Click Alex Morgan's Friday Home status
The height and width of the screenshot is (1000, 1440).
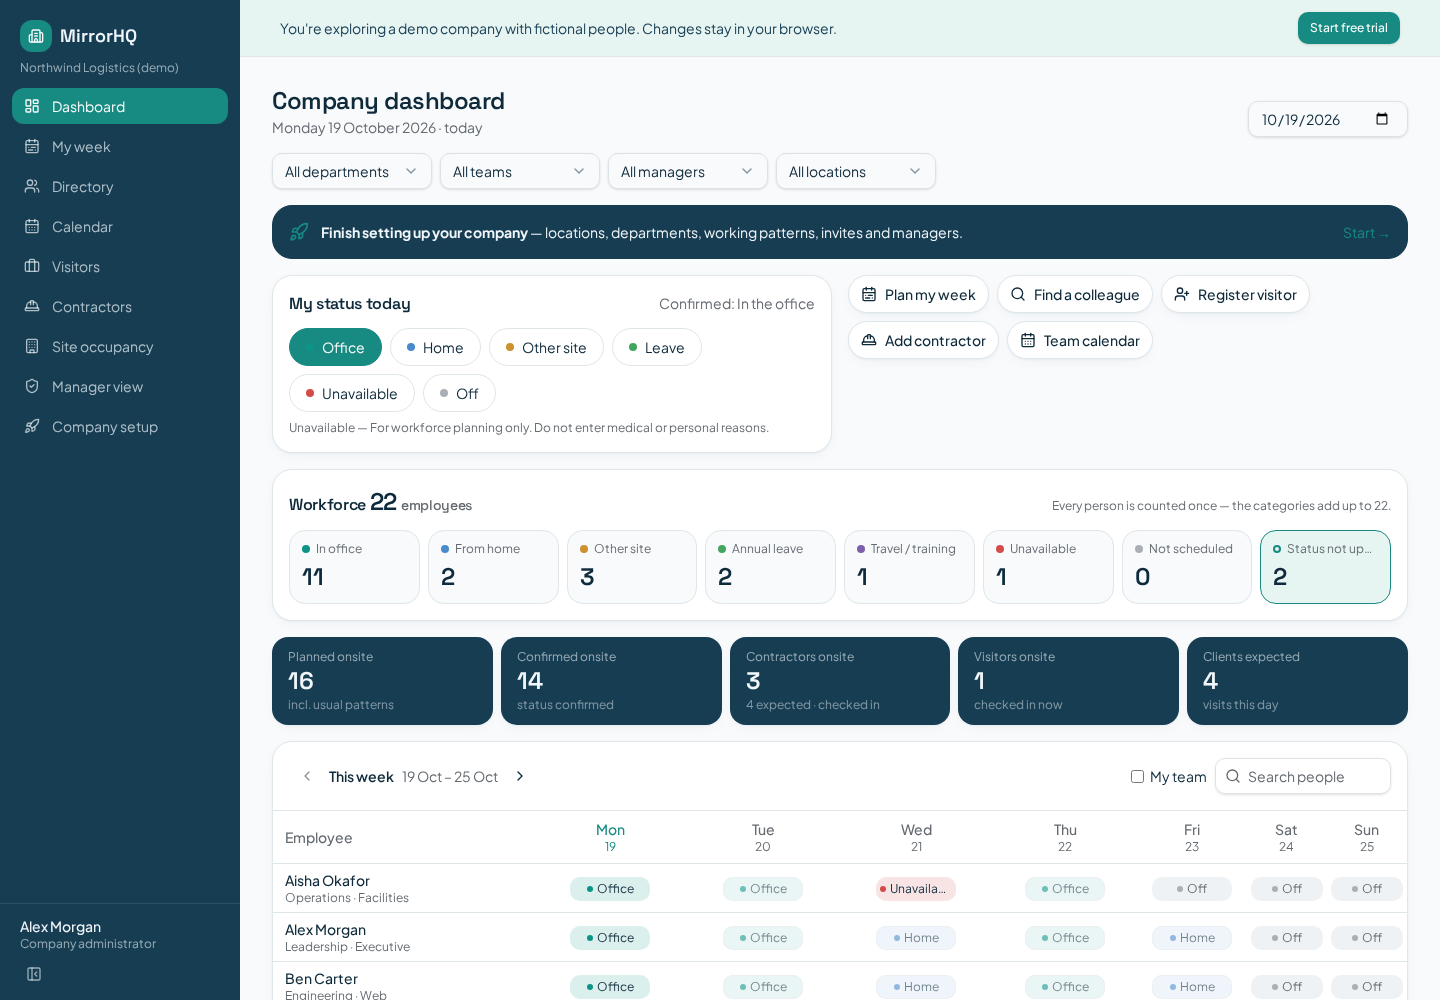click(x=1192, y=938)
